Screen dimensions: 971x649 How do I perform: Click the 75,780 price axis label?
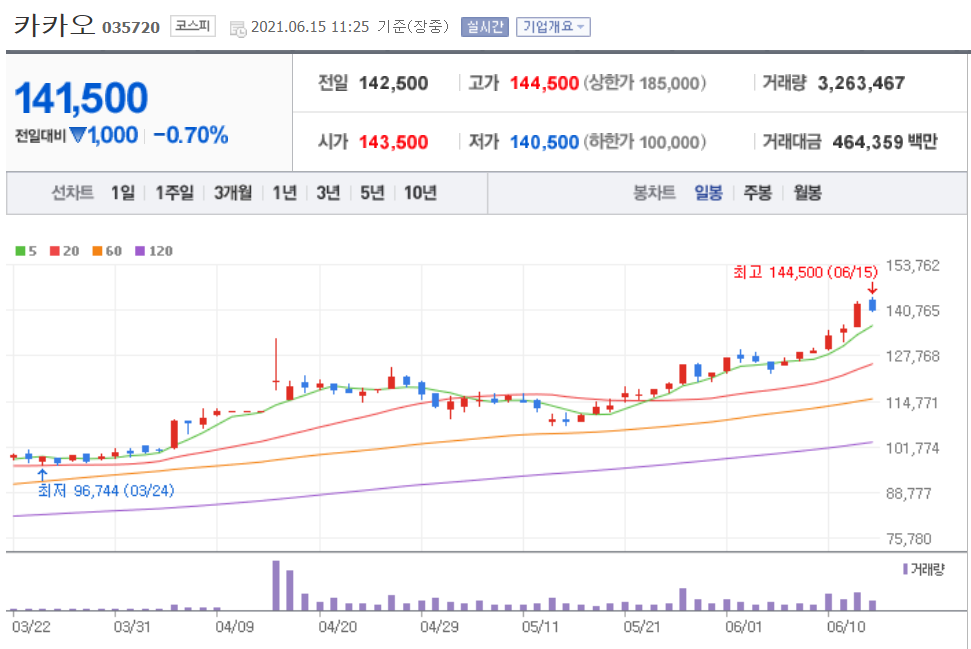tap(908, 539)
